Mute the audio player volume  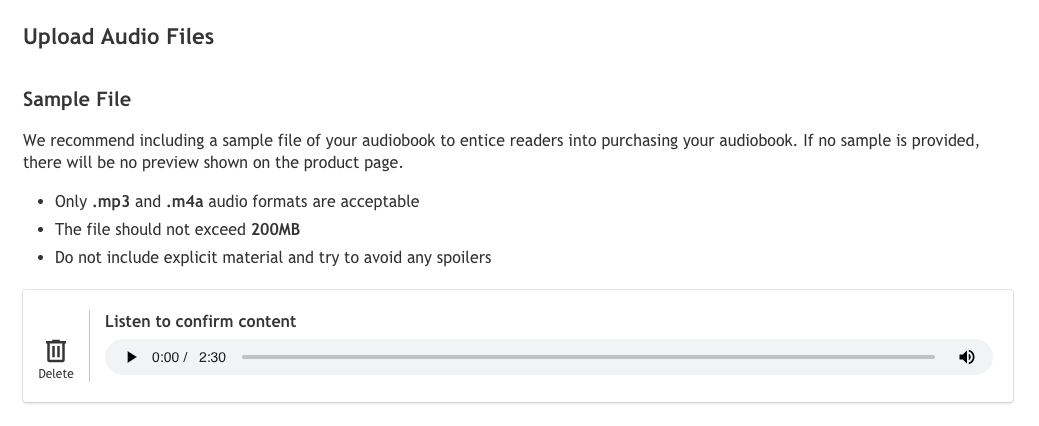pyautogui.click(x=966, y=357)
